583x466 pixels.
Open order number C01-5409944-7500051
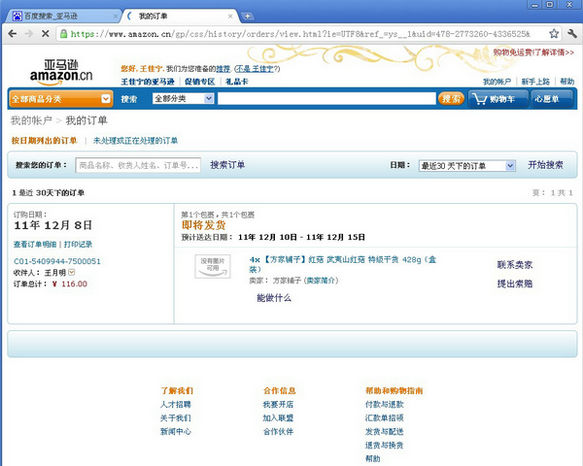(x=57, y=261)
